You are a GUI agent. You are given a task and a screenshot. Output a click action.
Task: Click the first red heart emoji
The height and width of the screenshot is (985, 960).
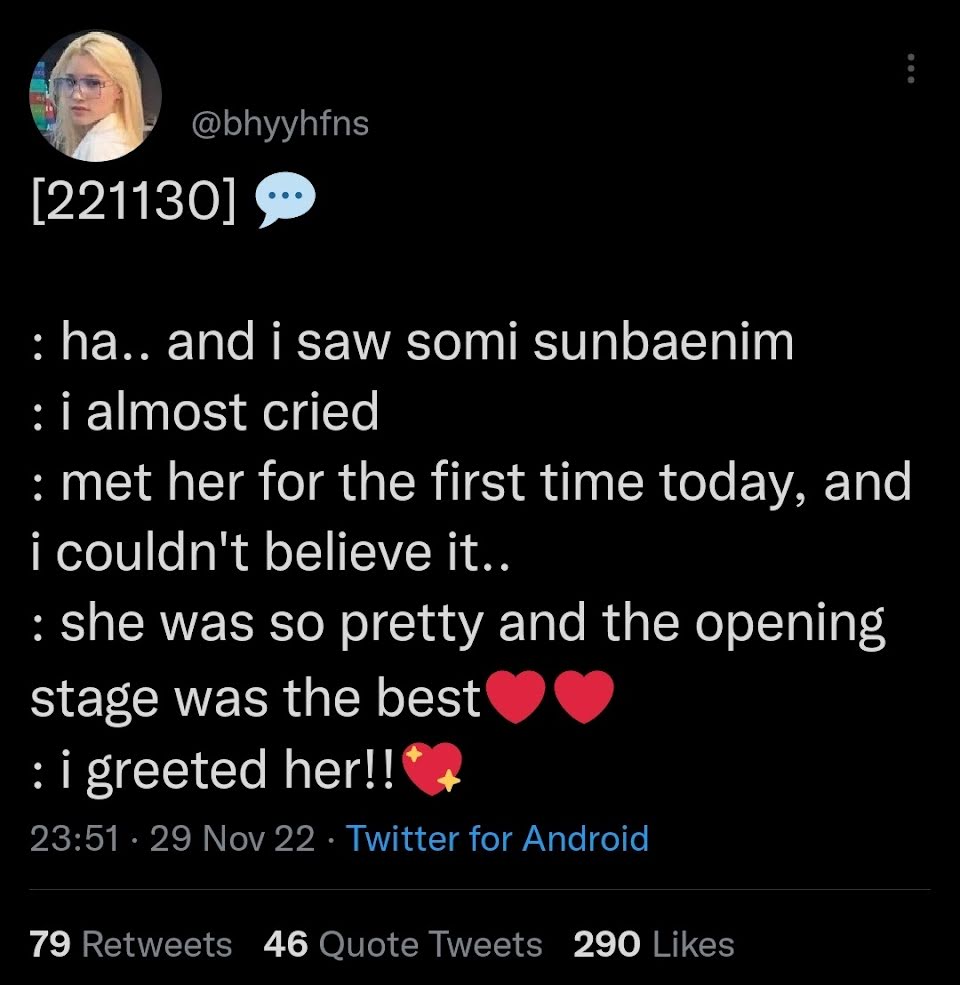516,696
